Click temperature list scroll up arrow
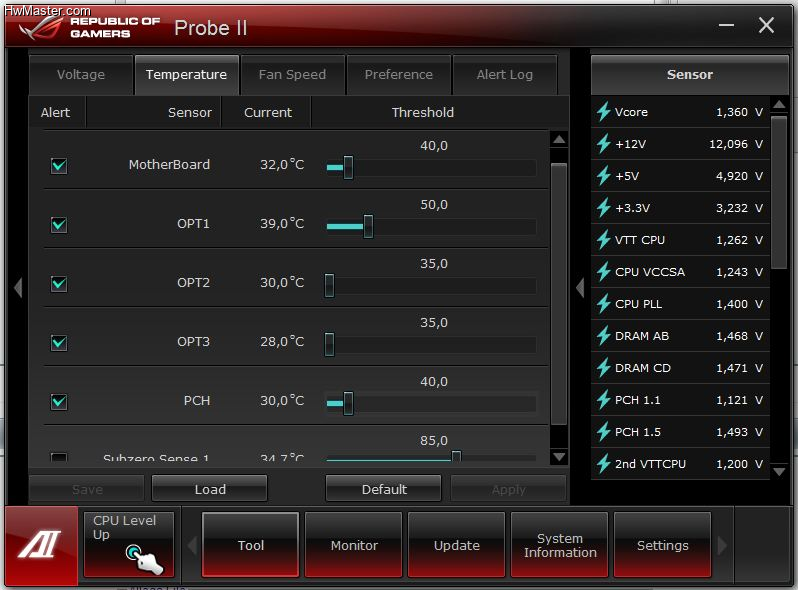This screenshot has width=798, height=590. click(559, 139)
